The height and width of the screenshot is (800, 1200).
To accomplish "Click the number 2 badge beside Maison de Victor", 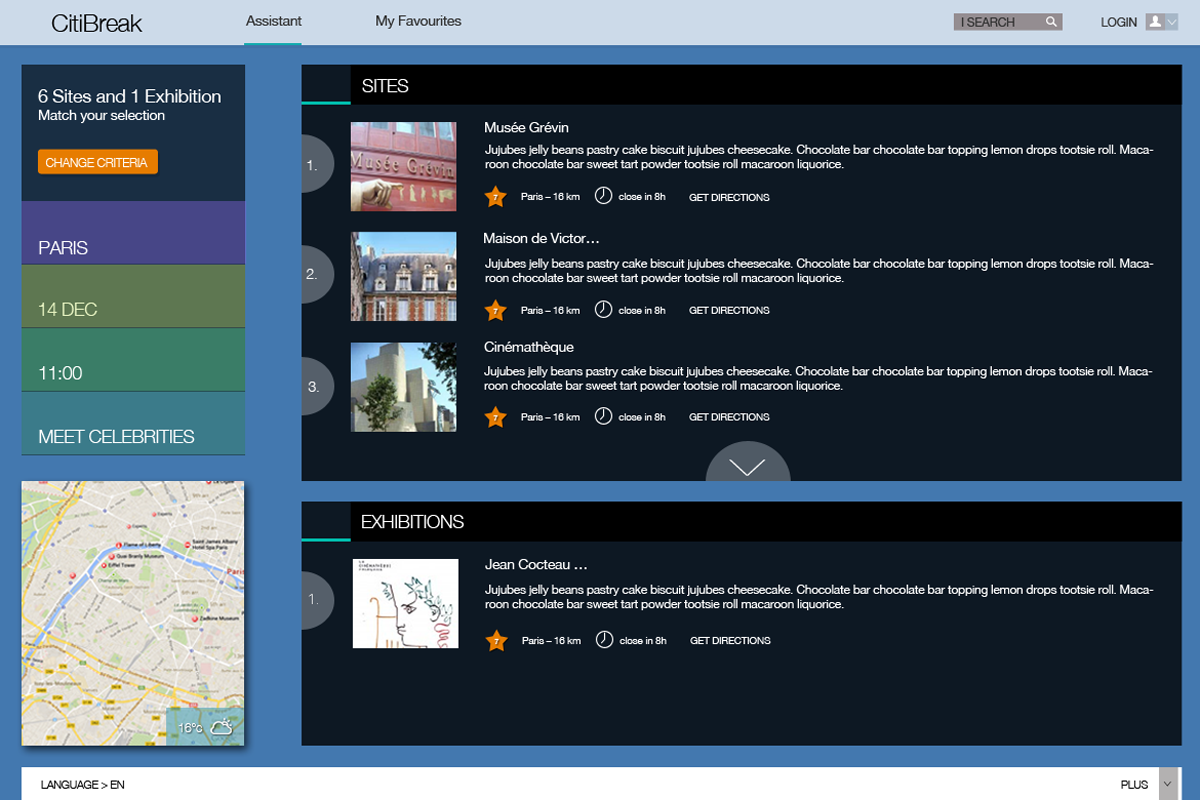I will coord(315,274).
